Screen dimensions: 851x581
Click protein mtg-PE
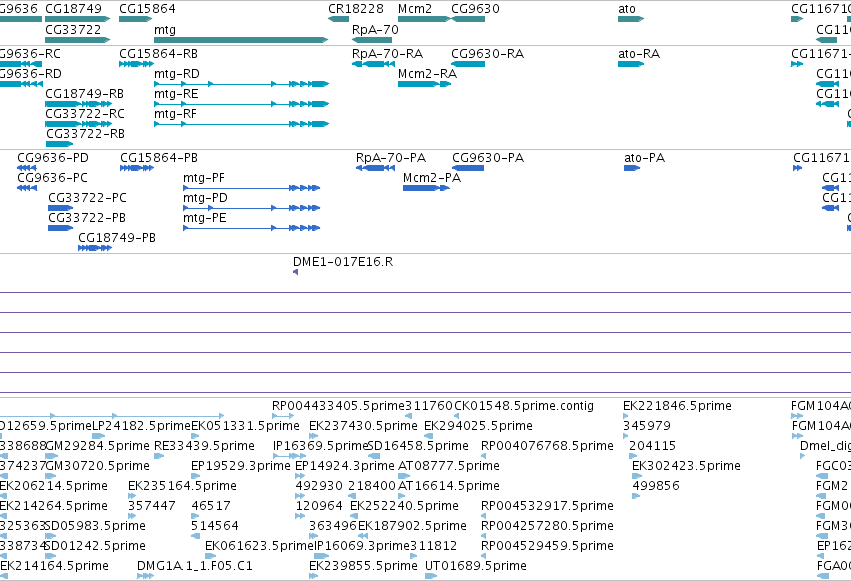(251, 228)
